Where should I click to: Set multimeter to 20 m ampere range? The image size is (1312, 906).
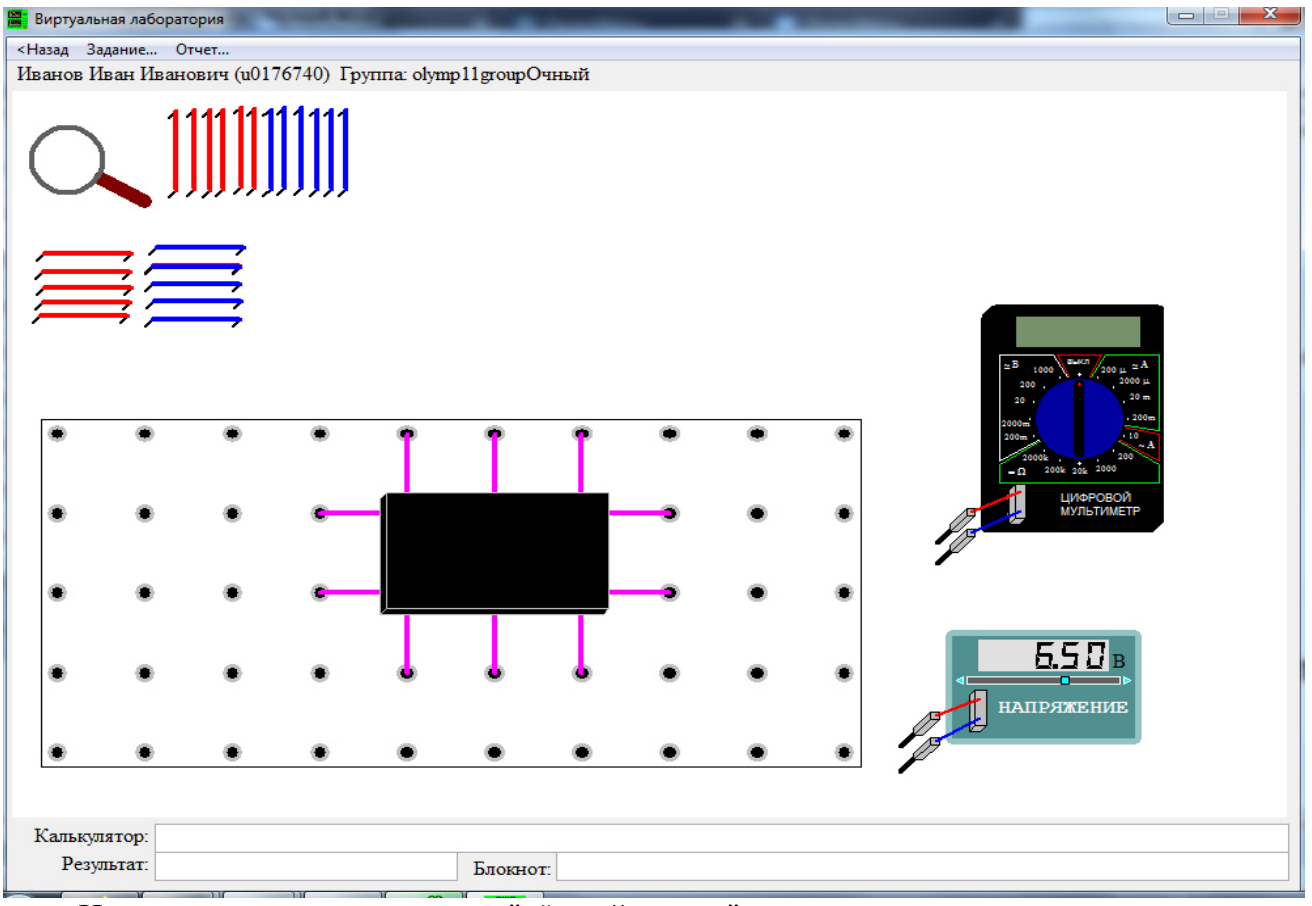pos(1140,397)
